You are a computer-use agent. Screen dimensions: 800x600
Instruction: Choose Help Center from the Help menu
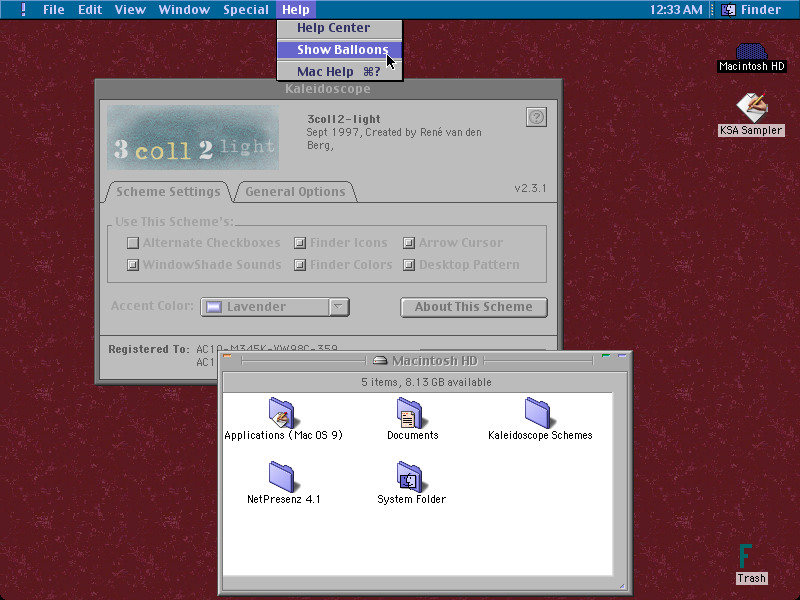[340, 28]
